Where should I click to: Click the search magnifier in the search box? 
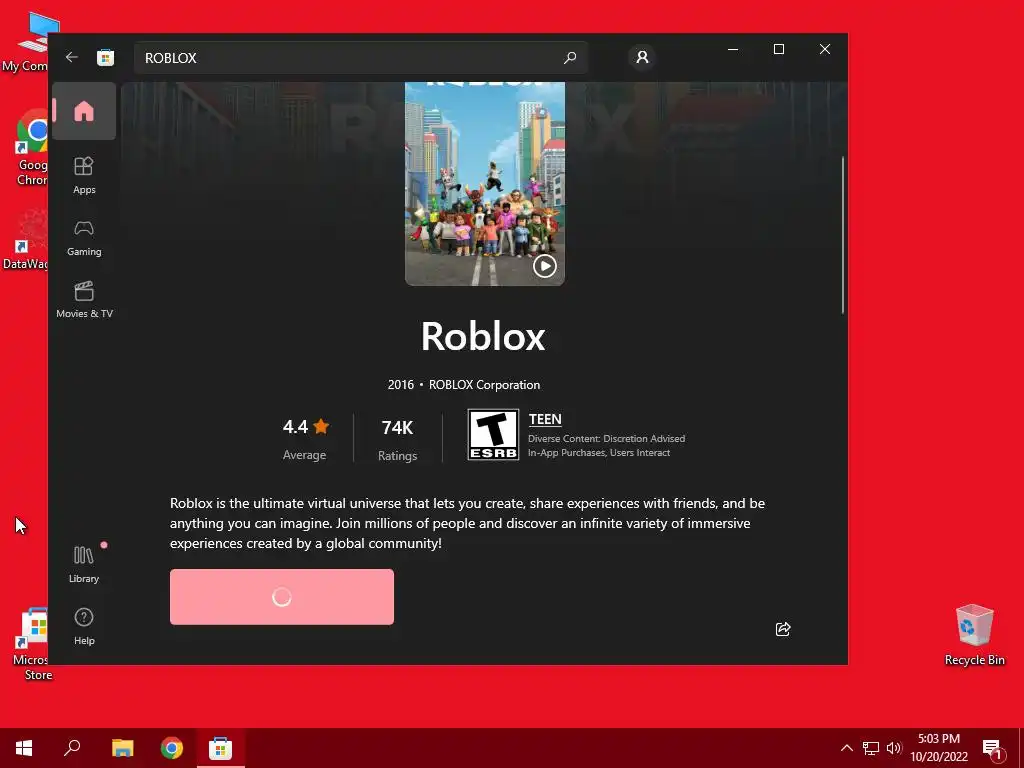tap(569, 57)
